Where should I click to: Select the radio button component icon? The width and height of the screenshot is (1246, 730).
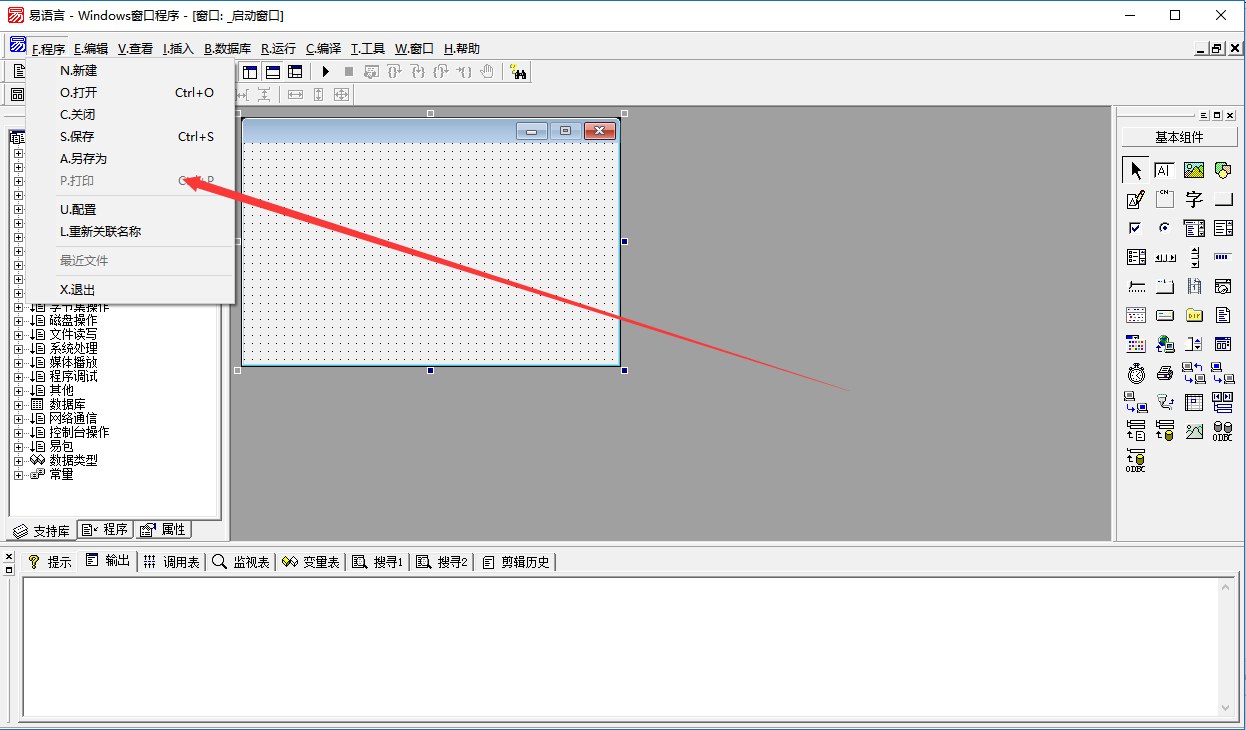(x=1164, y=228)
